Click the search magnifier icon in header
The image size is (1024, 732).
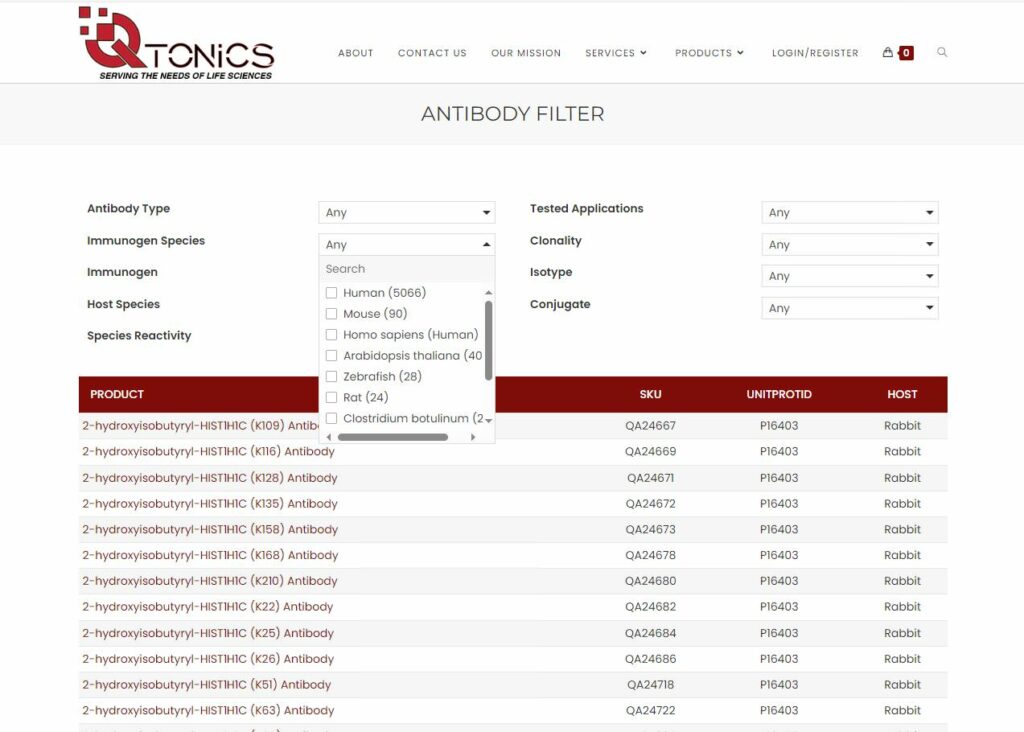[x=942, y=53]
